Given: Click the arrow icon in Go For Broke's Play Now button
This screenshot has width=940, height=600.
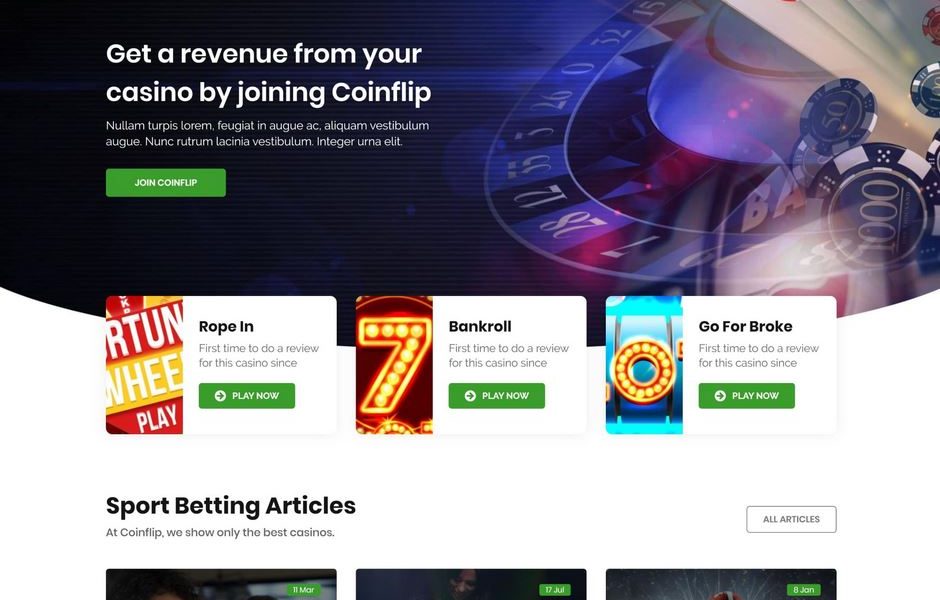Looking at the screenshot, I should (720, 396).
